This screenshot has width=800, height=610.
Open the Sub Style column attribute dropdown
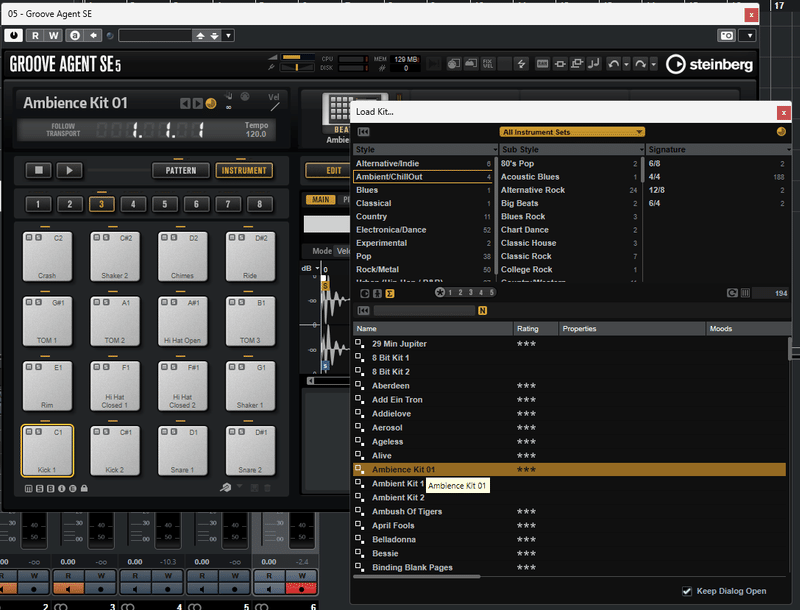(x=641, y=149)
